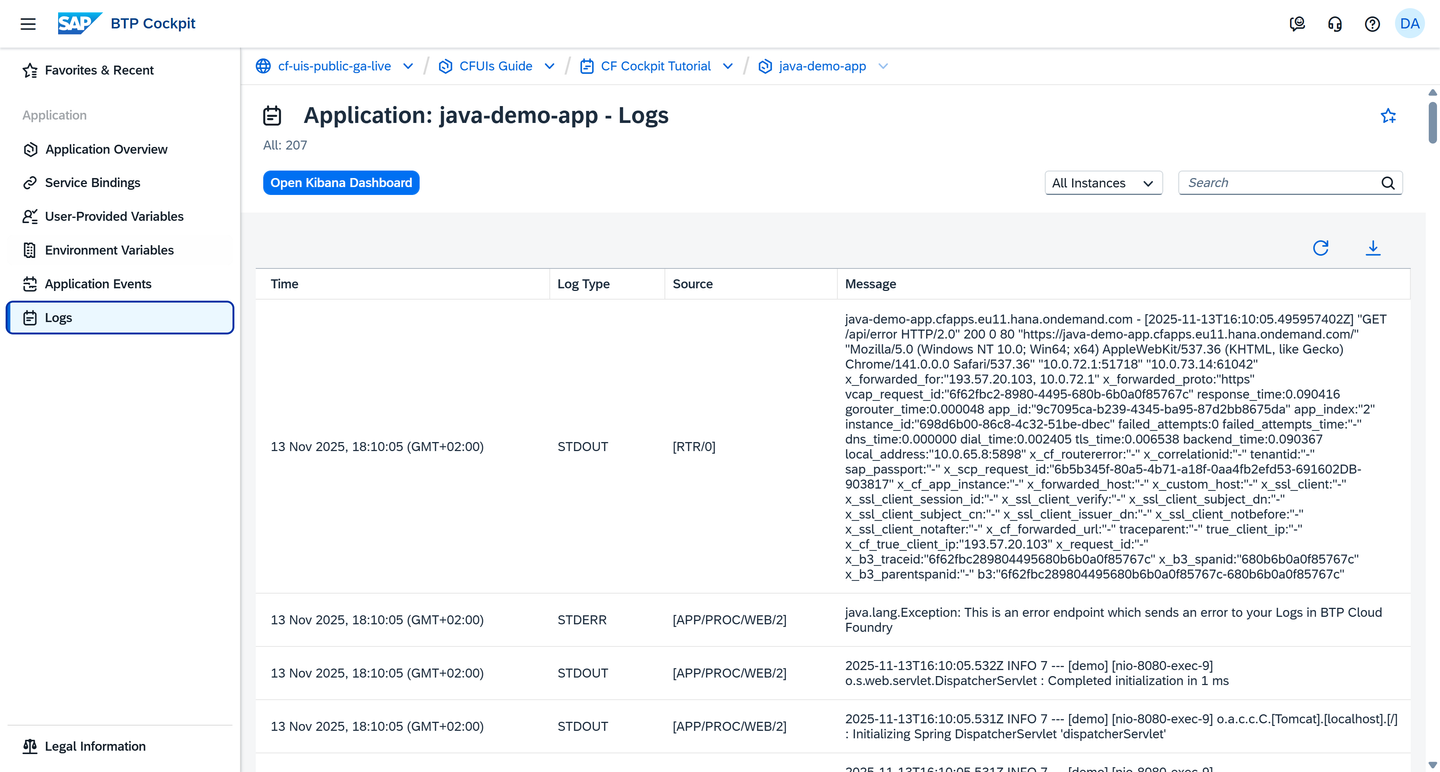Screen dimensions: 1440x772
Task: Click the CF Cockpit Tutorial breadcrumb
Action: [656, 66]
